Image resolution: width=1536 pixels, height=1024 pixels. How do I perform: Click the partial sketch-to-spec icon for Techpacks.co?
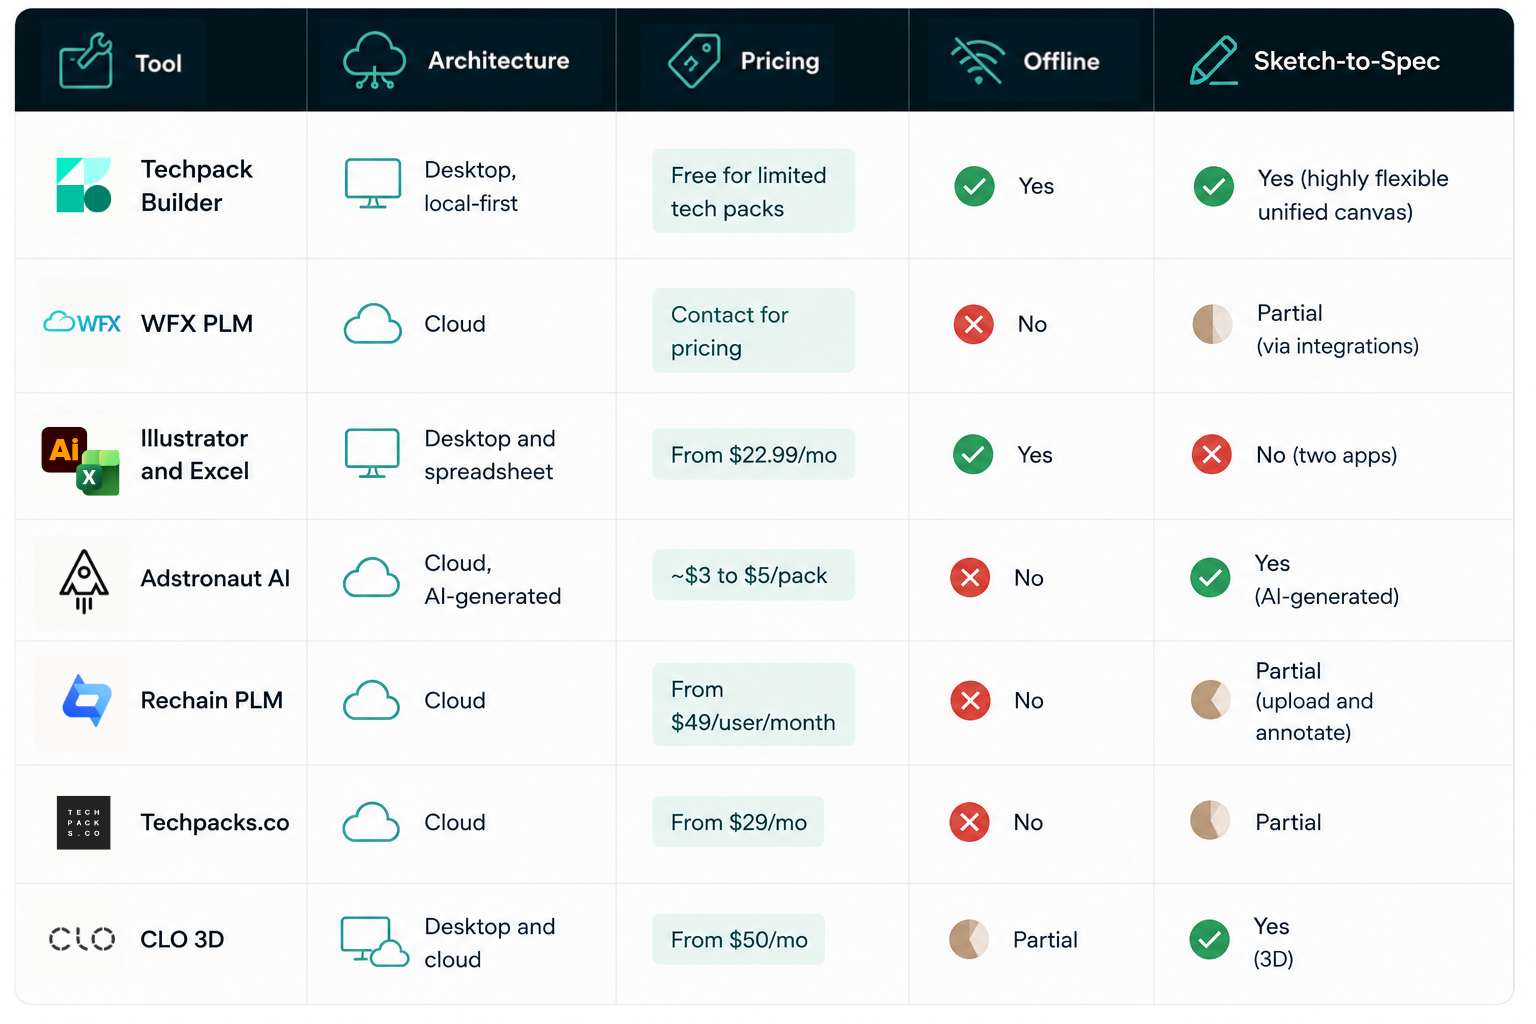click(x=1210, y=821)
